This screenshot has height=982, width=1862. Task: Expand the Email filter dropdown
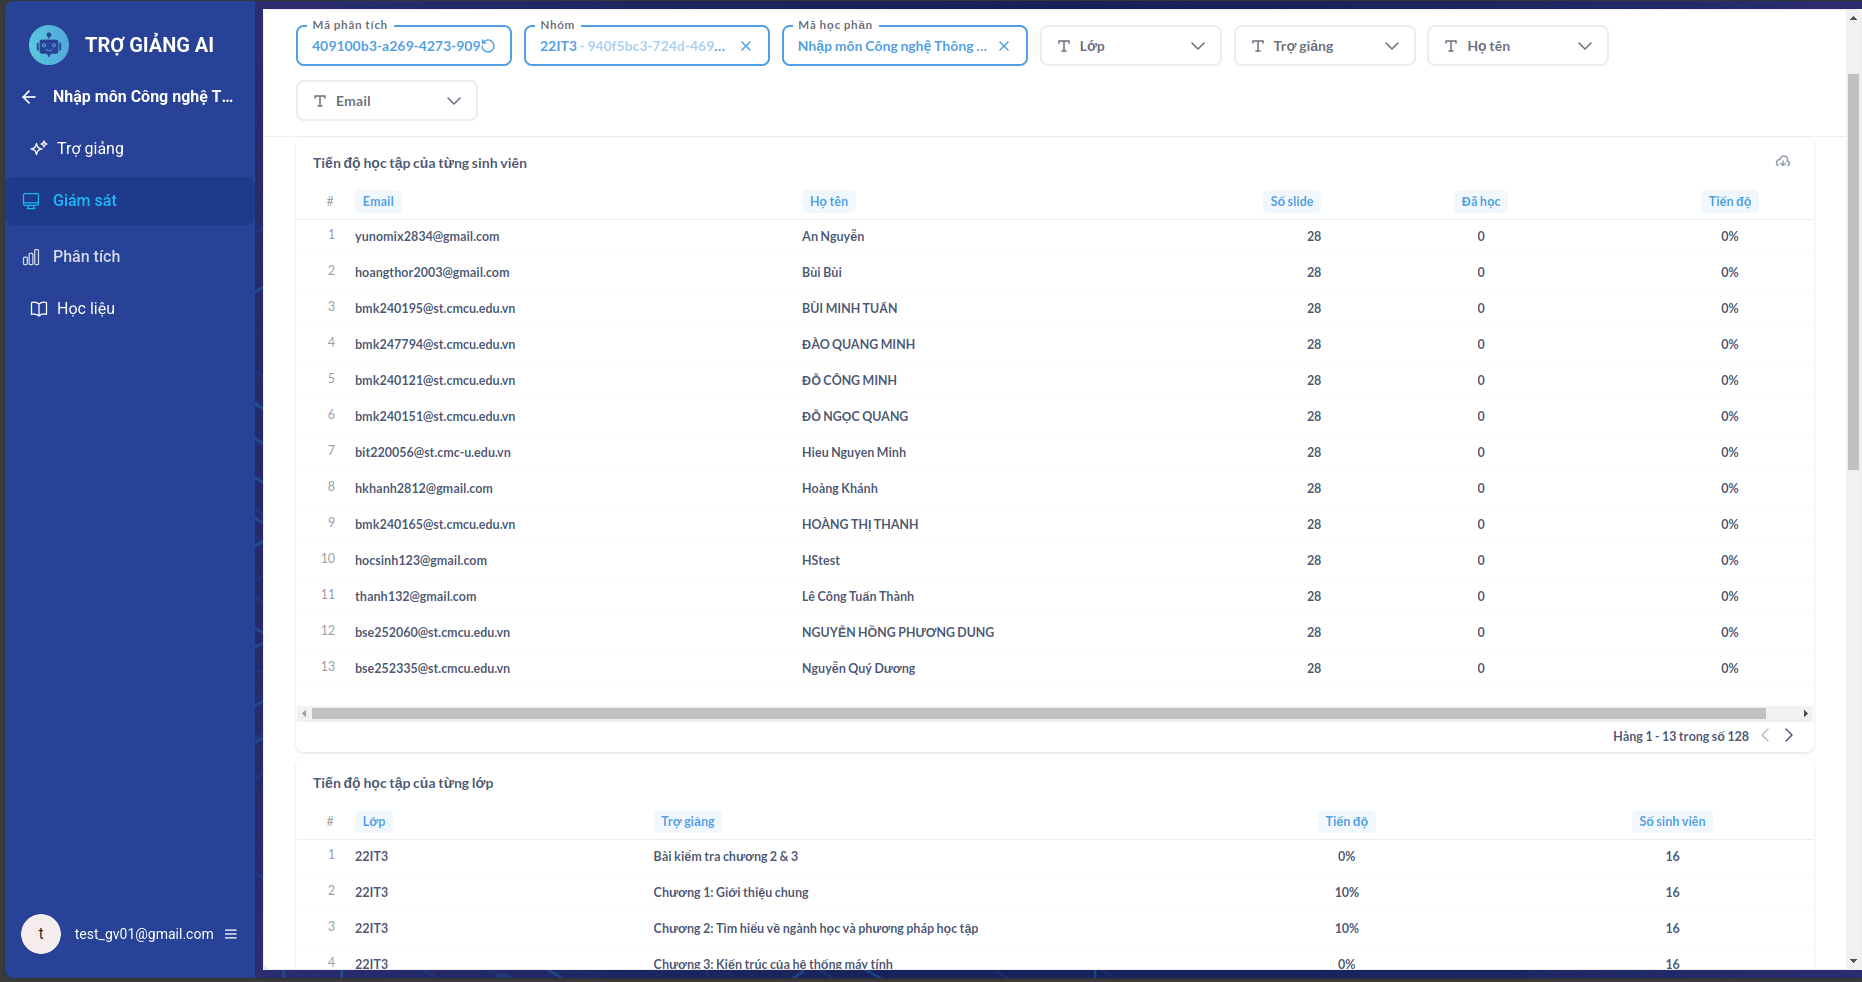(x=386, y=101)
